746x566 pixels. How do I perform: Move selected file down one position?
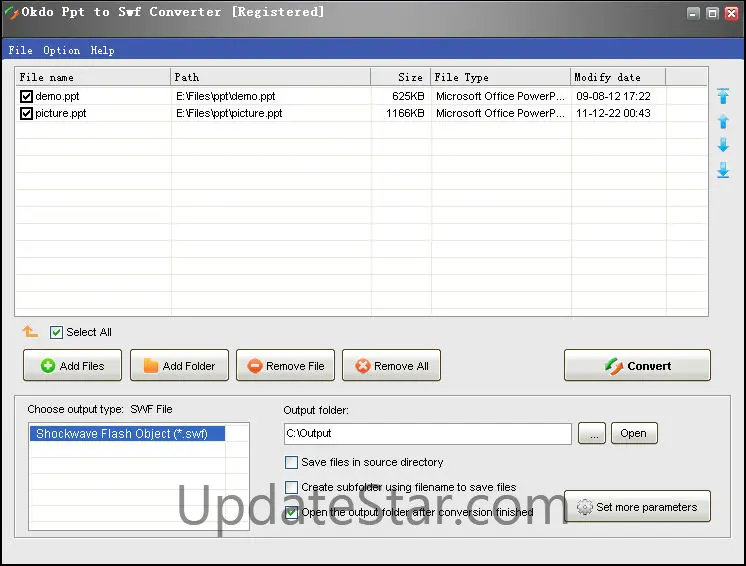coord(723,145)
